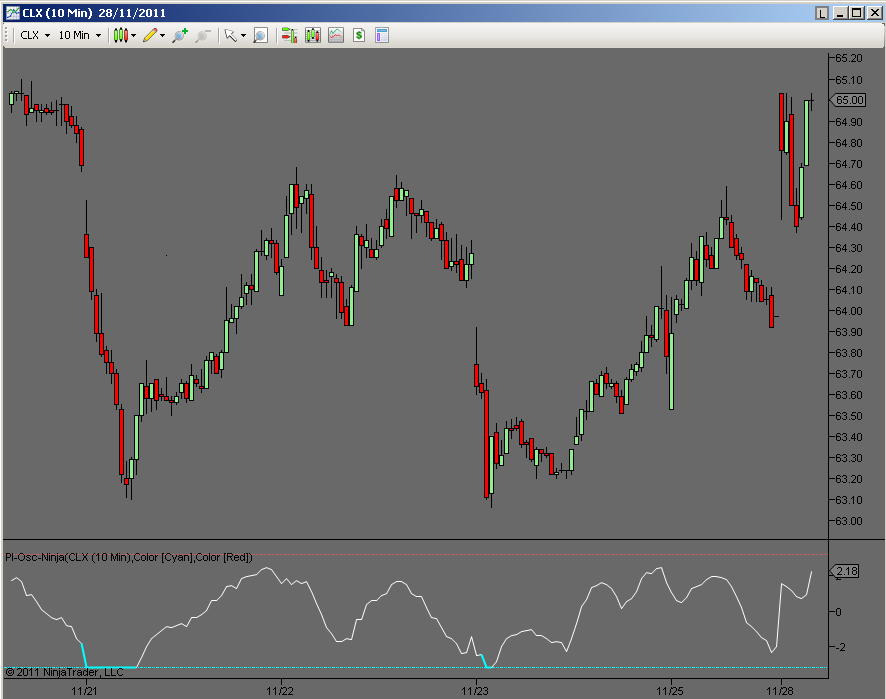Open the 10 Min interval dropdown

tap(78, 35)
